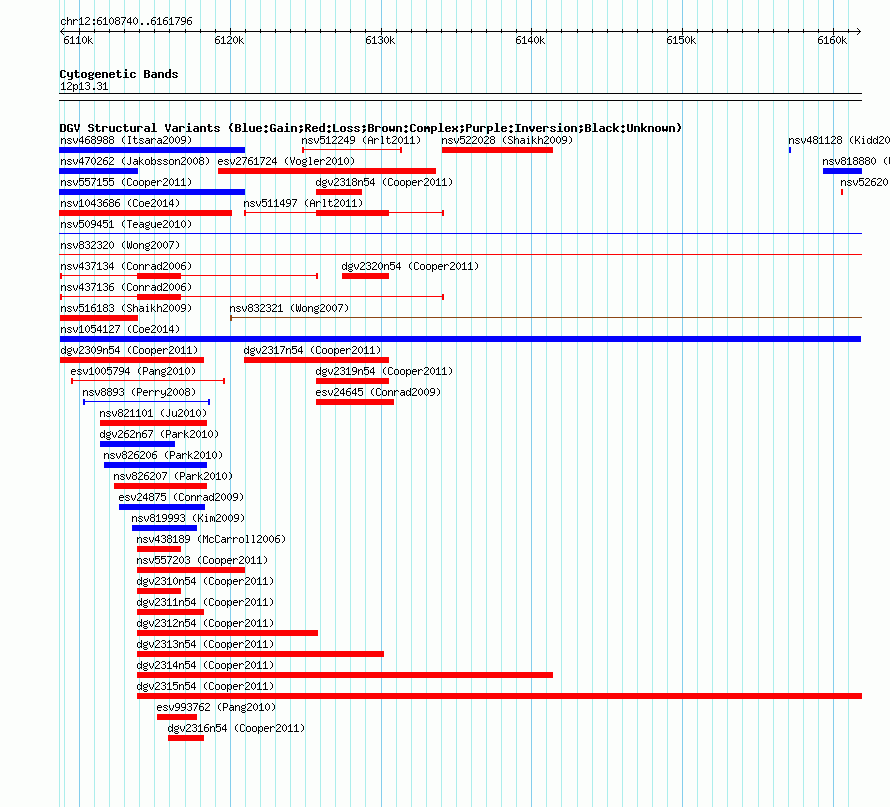Screen dimensions: 890x807
Task: Select the nsv511497 (Arlt2011) label
Action: tap(303, 203)
